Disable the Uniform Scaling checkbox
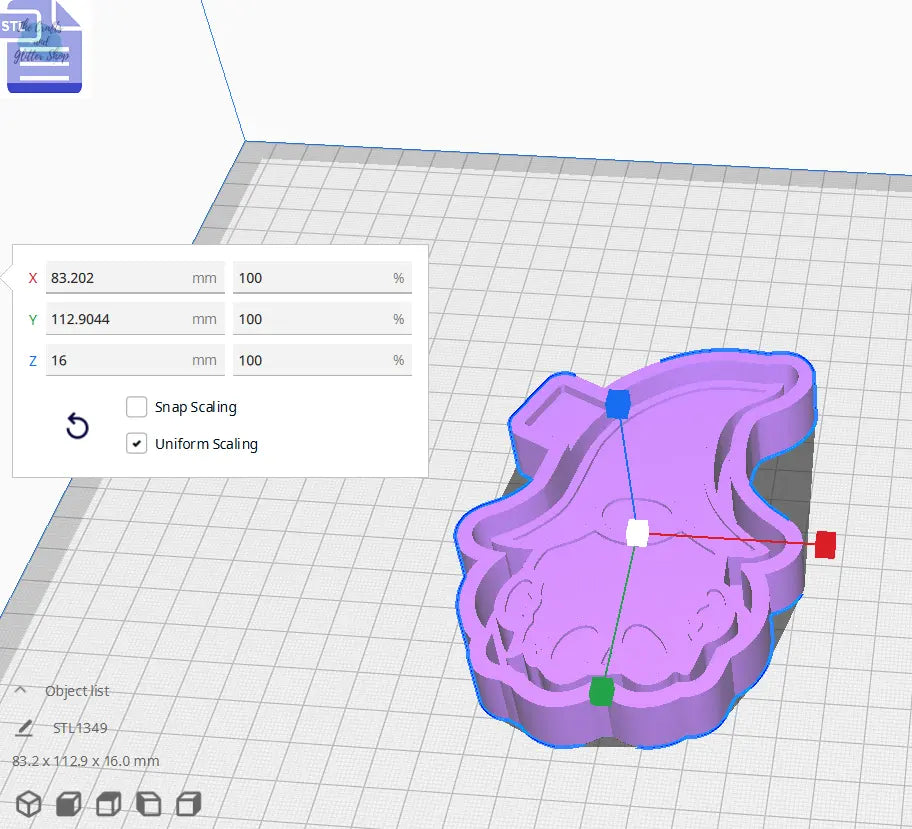This screenshot has width=912, height=829. (137, 443)
